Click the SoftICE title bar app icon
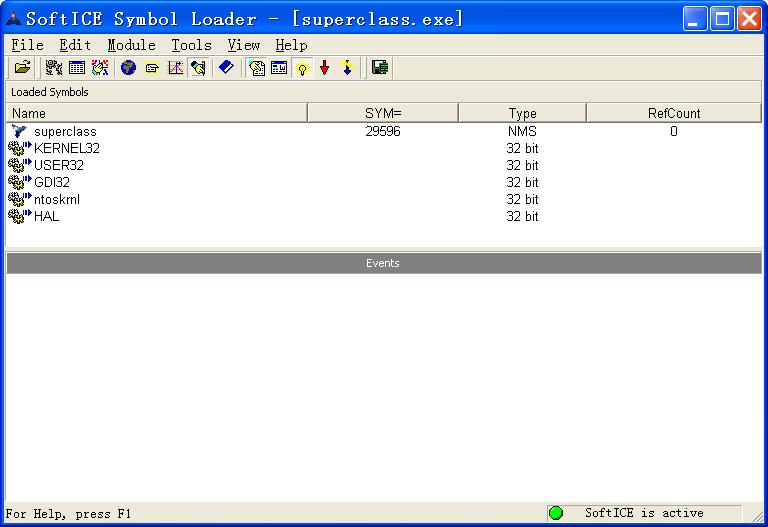Screen dimensions: 768x527 pyautogui.click(x=13, y=19)
